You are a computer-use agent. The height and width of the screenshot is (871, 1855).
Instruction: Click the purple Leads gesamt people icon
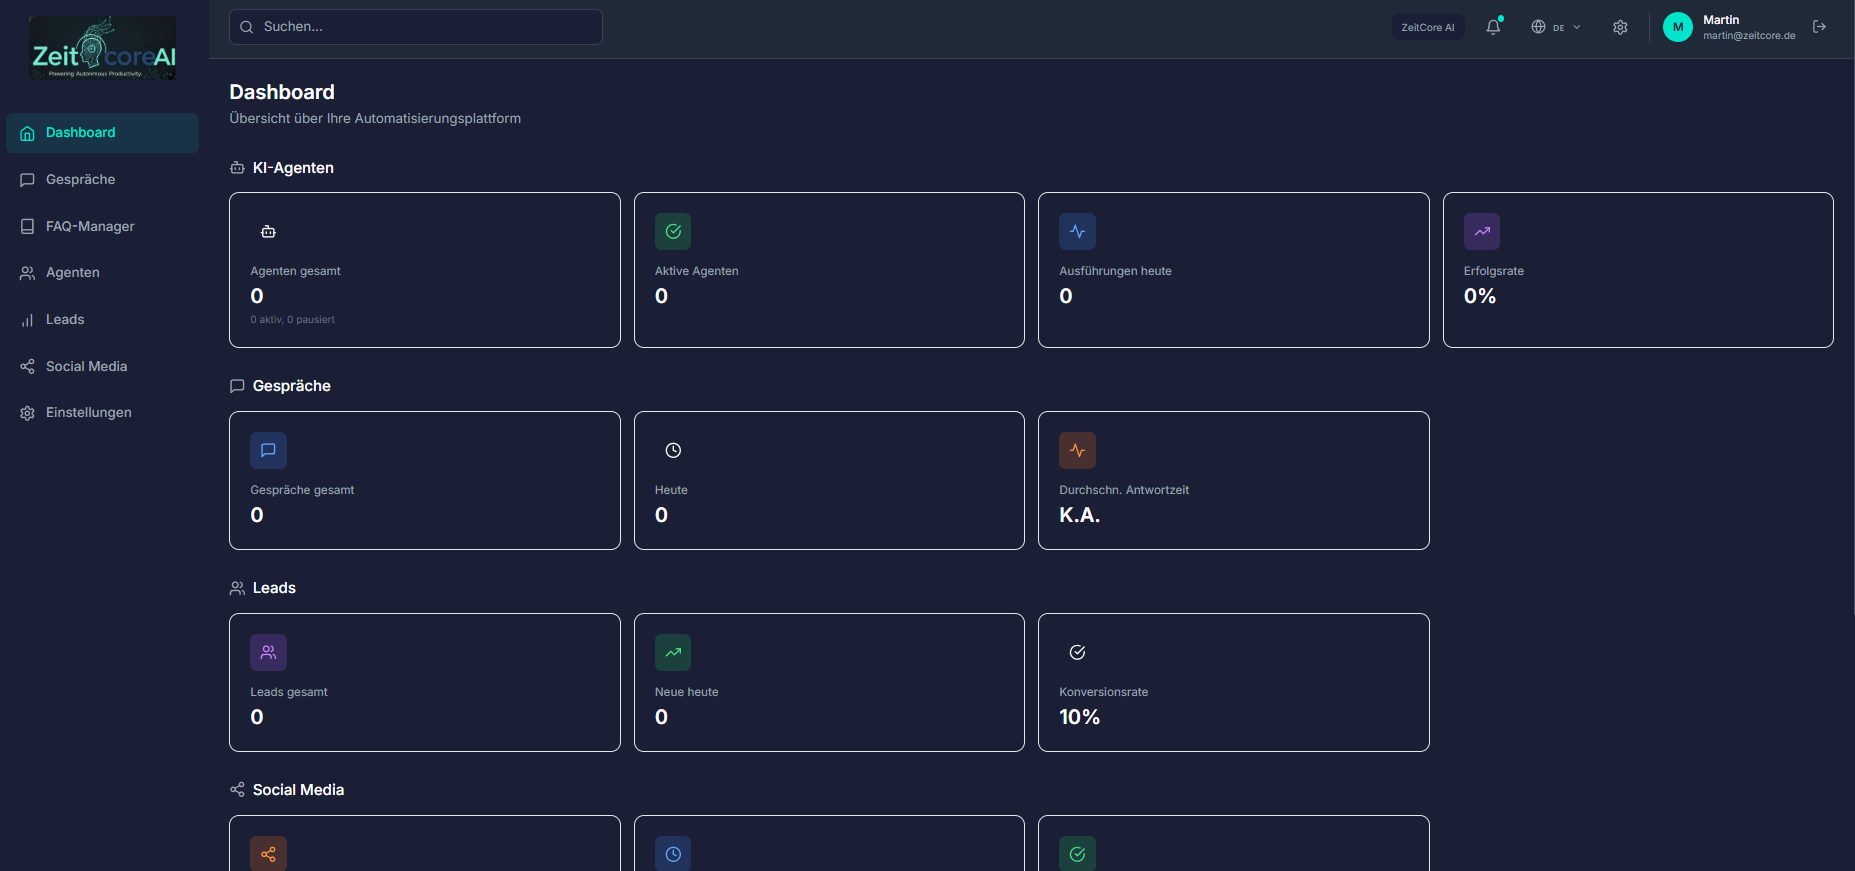pos(268,653)
